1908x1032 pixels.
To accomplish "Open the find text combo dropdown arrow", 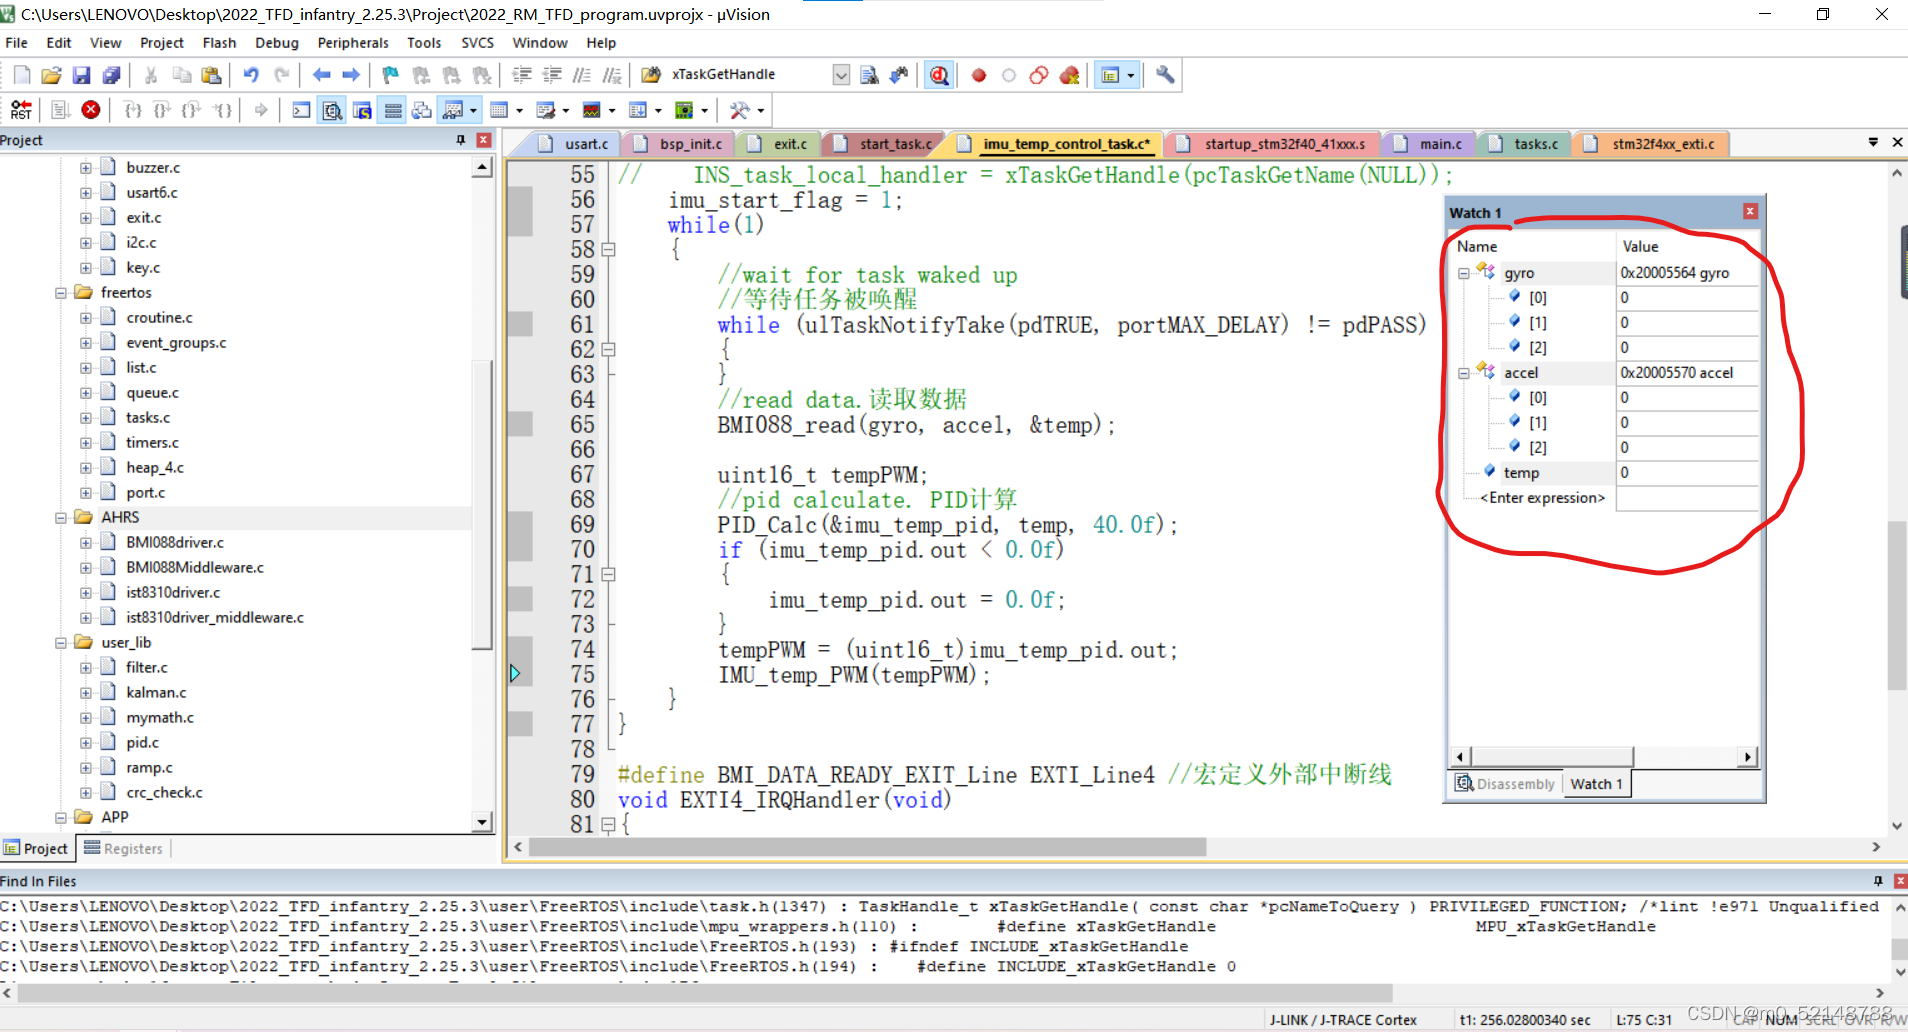I will [841, 75].
